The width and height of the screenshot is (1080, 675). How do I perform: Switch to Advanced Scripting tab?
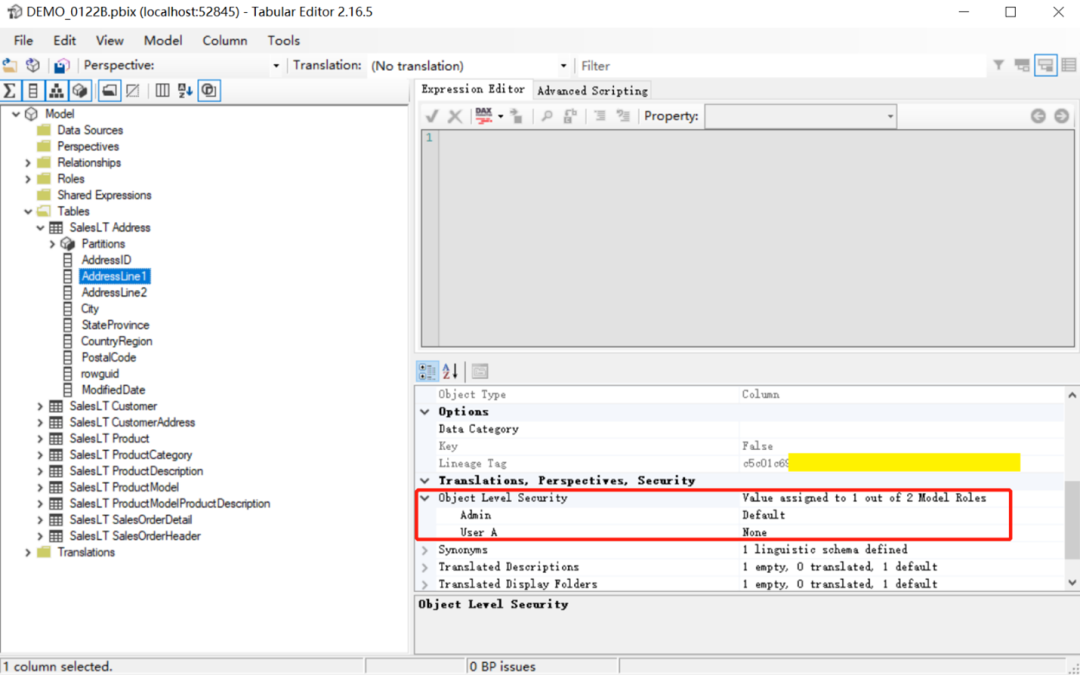(592, 90)
